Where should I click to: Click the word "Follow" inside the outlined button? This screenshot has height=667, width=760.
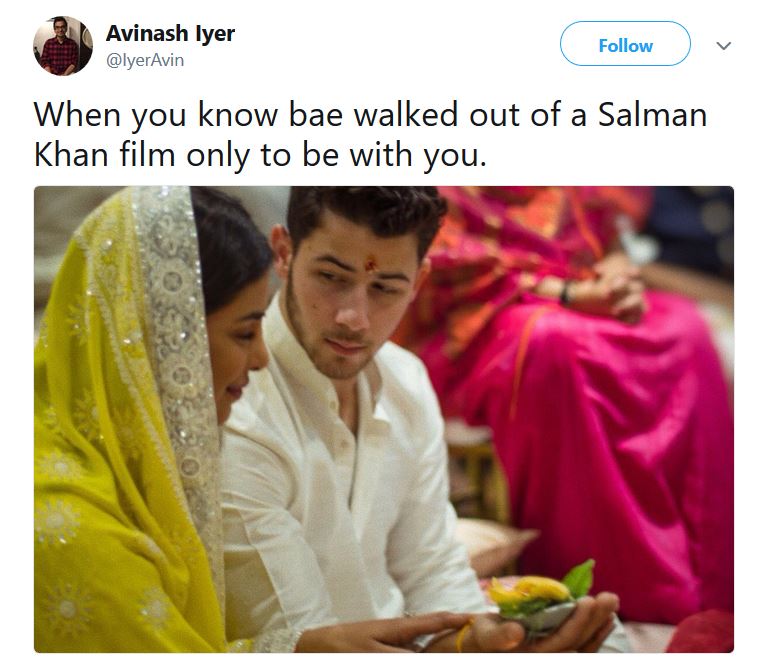tap(625, 46)
